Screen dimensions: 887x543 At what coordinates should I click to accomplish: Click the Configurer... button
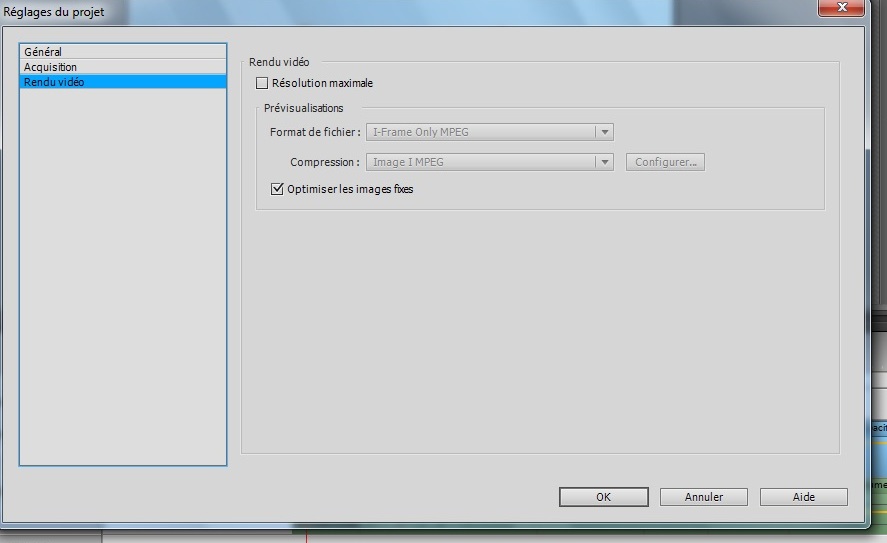click(665, 162)
